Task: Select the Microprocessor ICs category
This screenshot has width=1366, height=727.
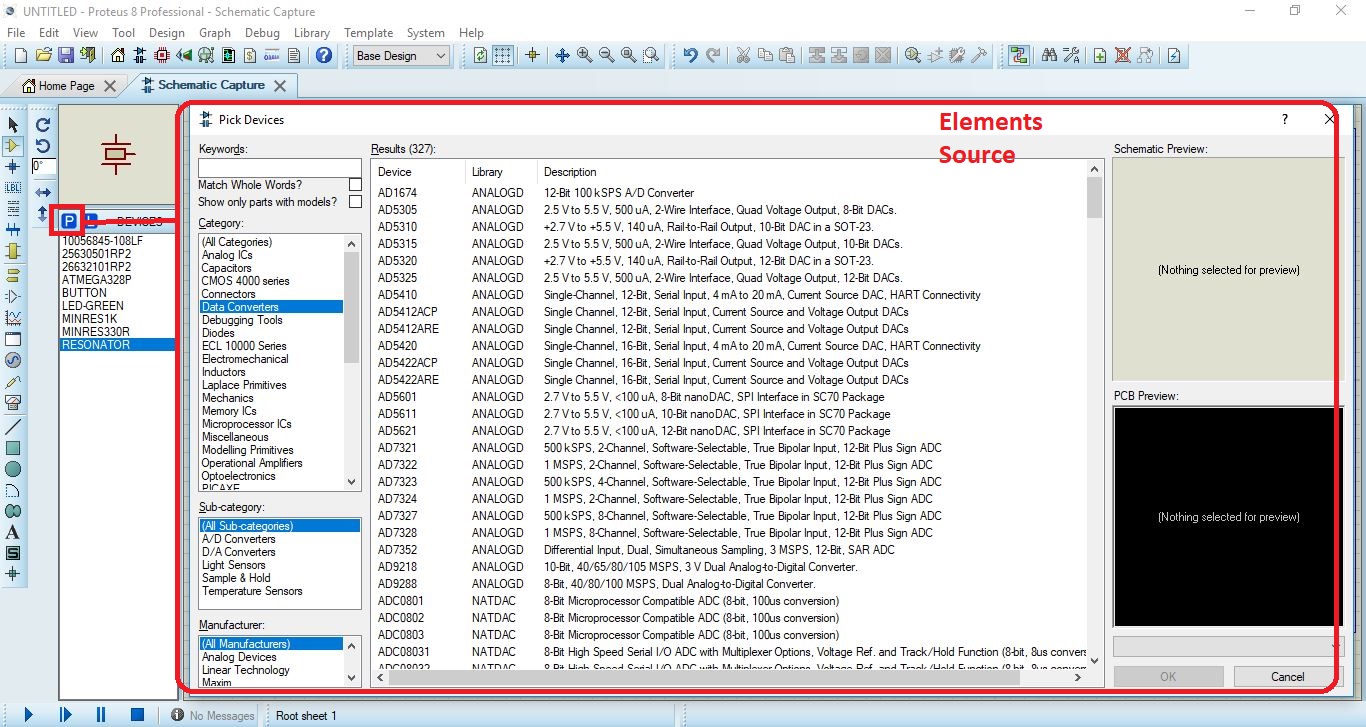Action: [x=247, y=424]
